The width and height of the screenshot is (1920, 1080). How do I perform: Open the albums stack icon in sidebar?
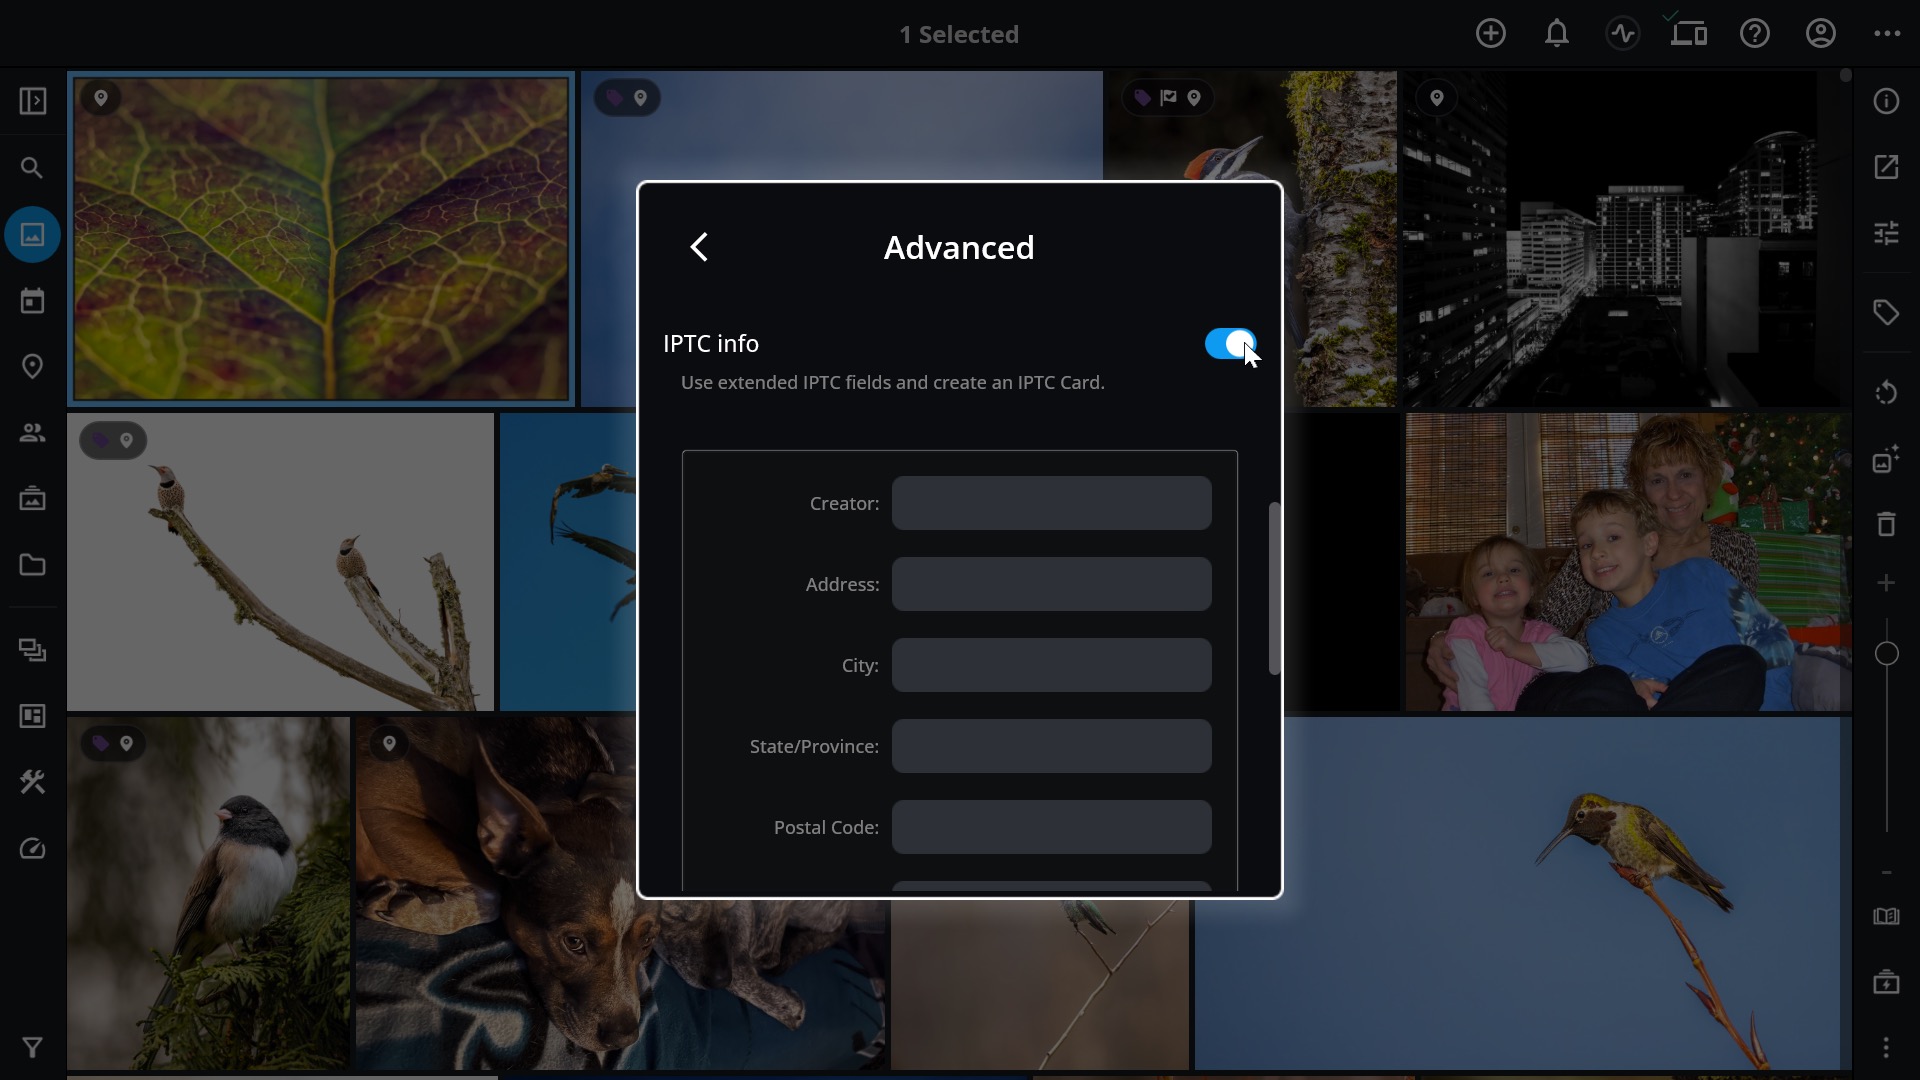(x=33, y=651)
